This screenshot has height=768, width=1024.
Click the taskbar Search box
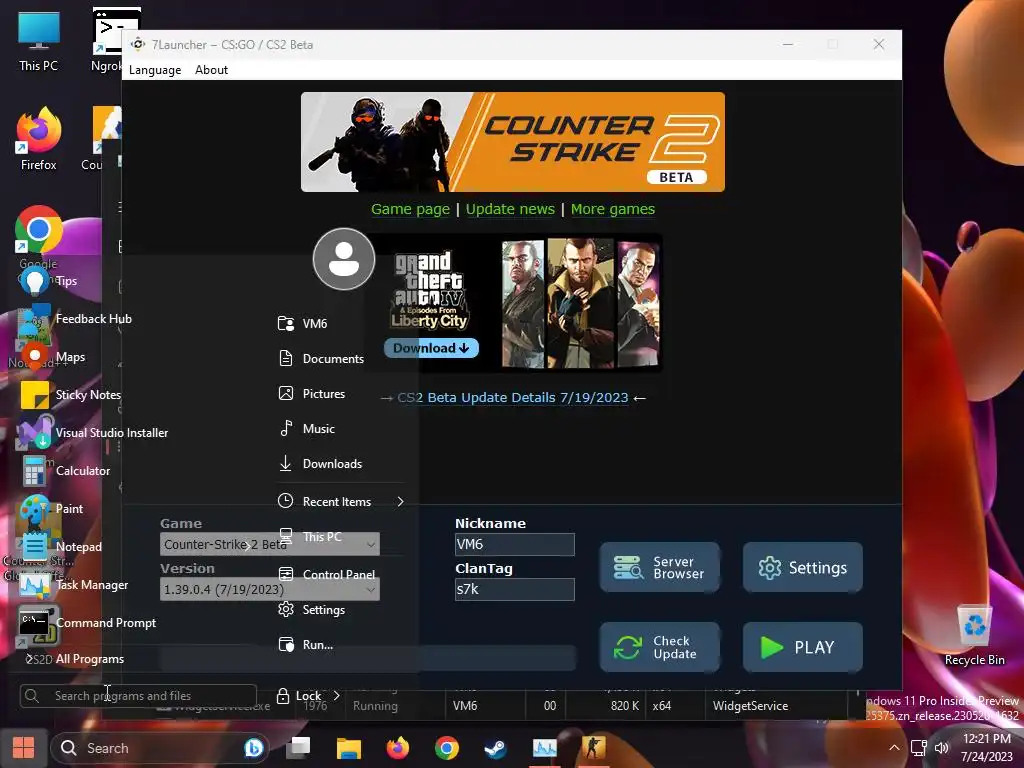(x=159, y=748)
